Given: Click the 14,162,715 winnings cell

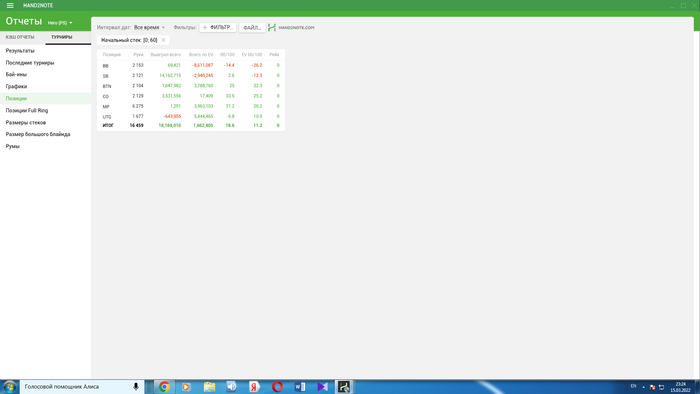Looking at the screenshot, I should click(x=170, y=76).
